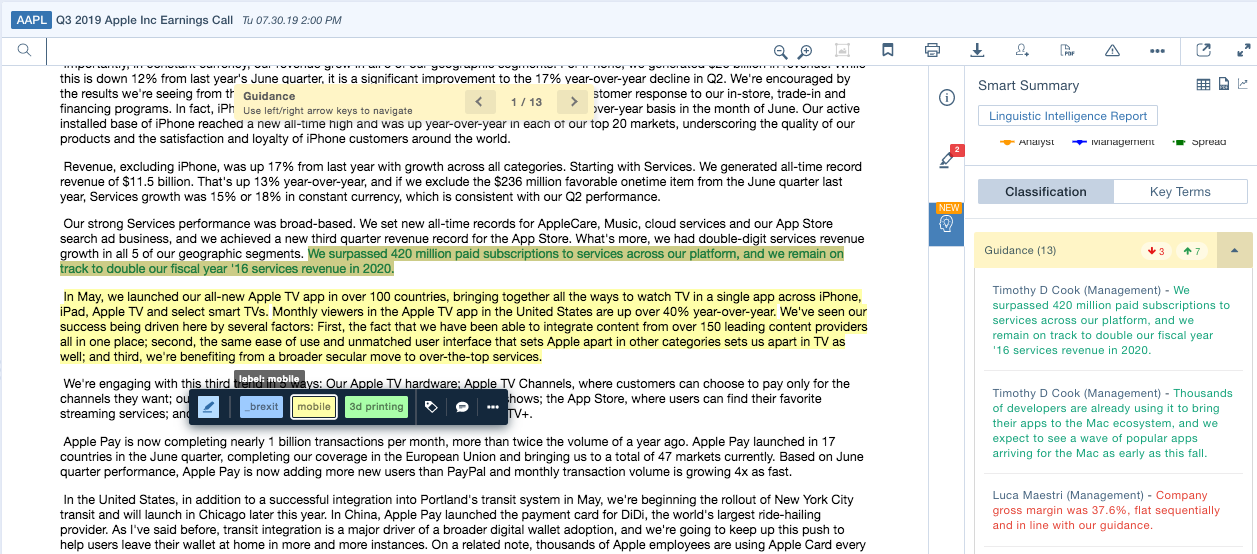Image resolution: width=1257 pixels, height=554 pixels.
Task: Apply the mobile label
Action: pos(314,407)
